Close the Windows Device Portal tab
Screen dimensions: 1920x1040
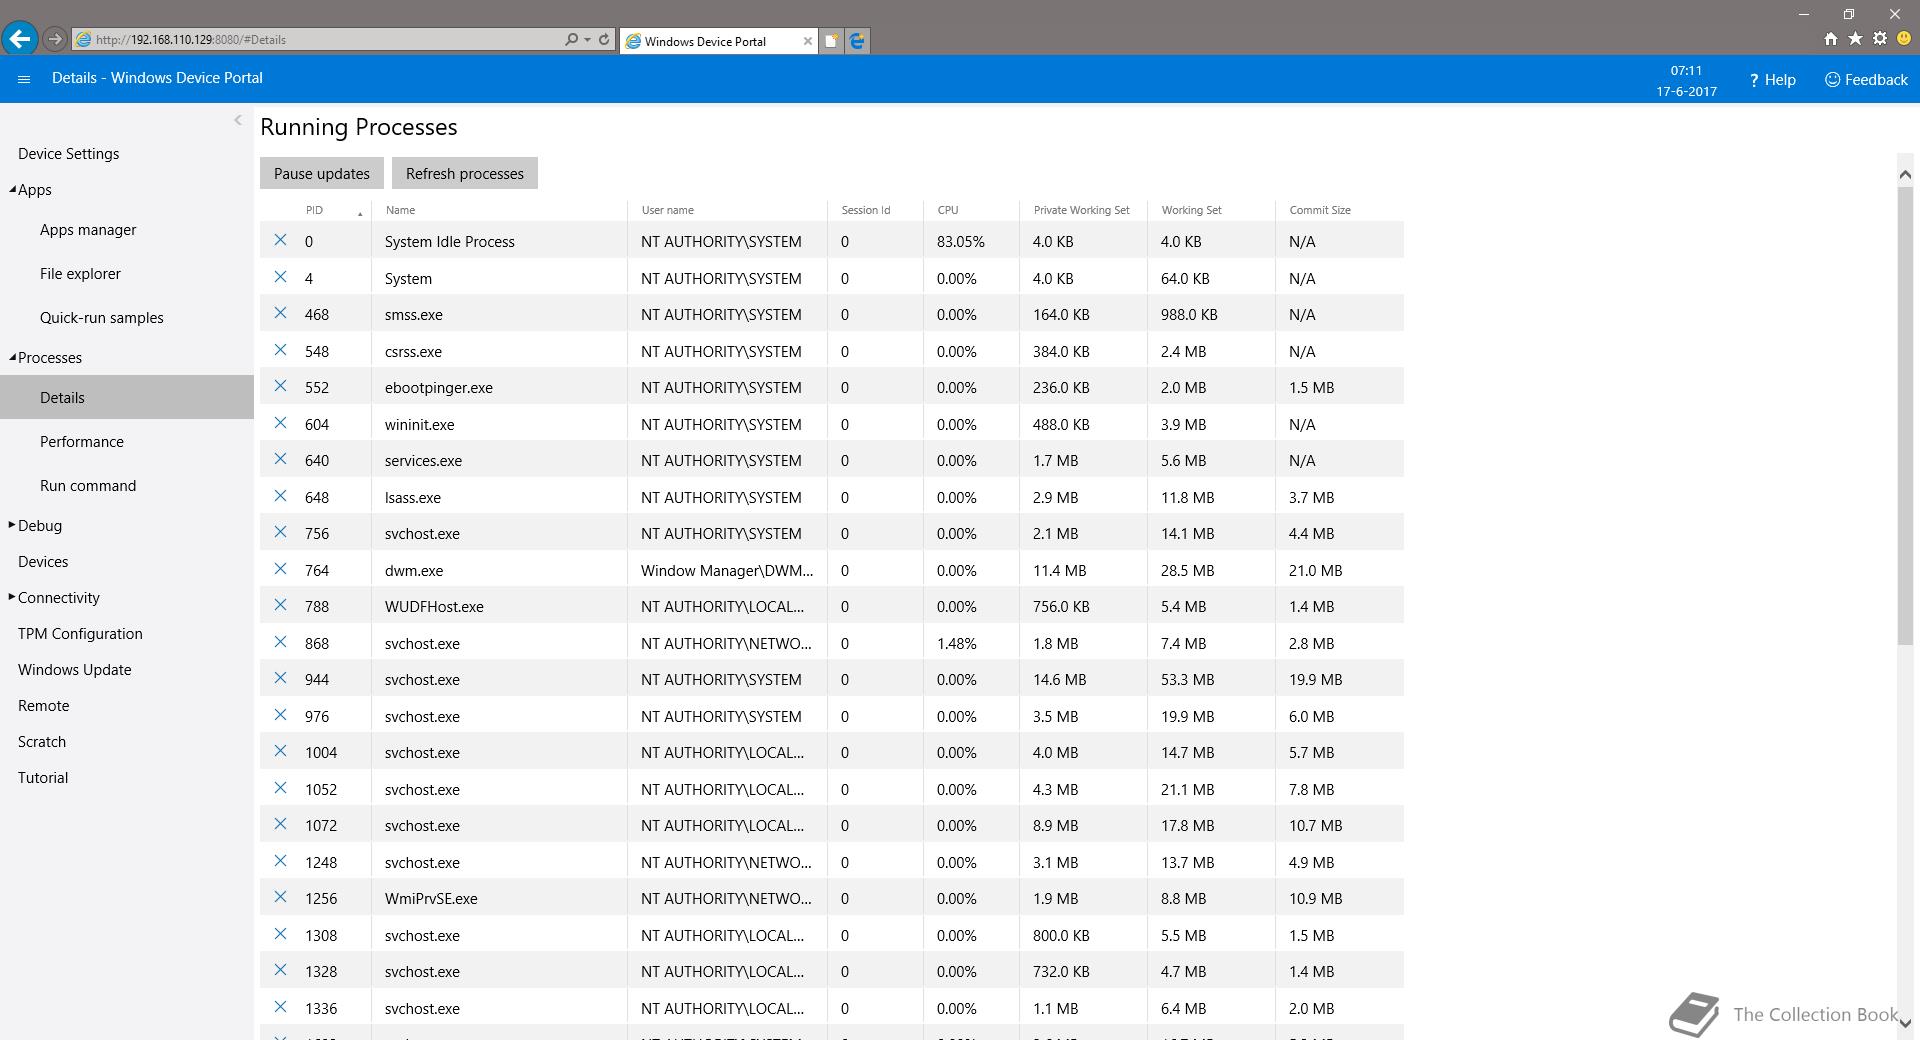tap(807, 41)
